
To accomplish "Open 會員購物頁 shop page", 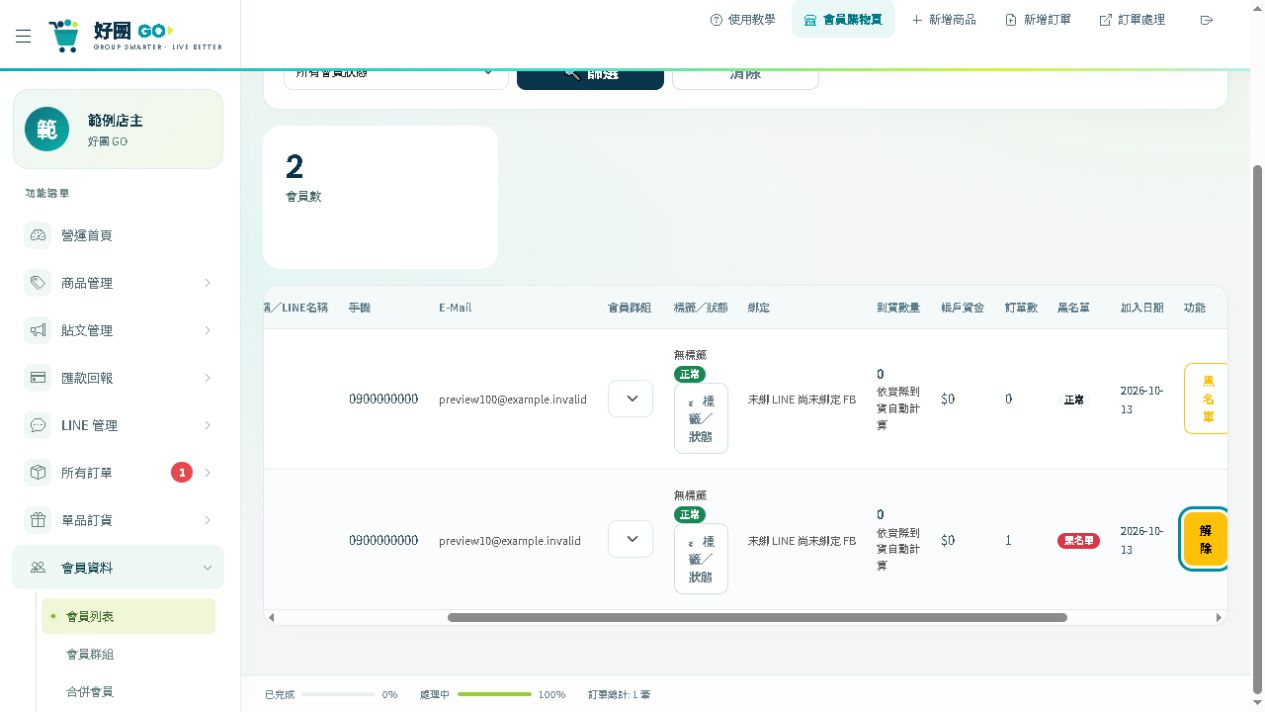I will coord(843,20).
